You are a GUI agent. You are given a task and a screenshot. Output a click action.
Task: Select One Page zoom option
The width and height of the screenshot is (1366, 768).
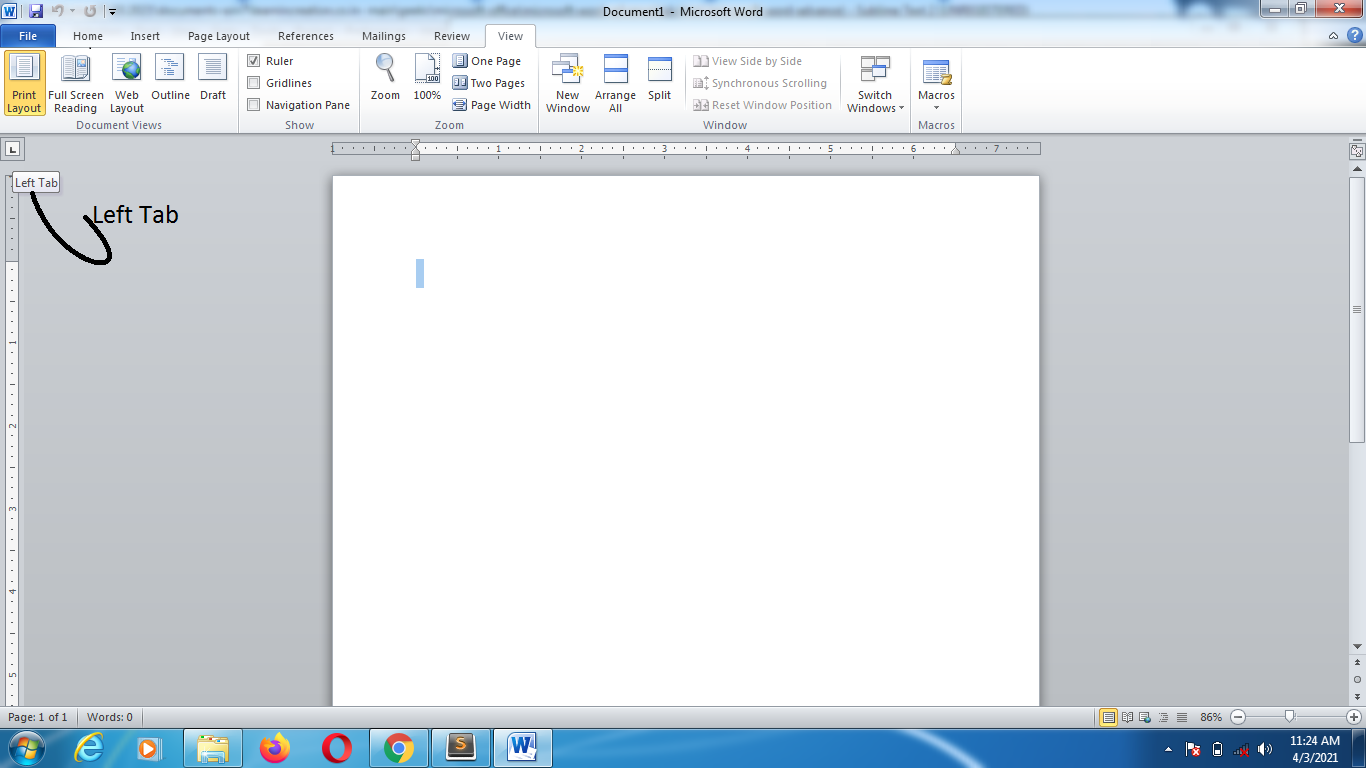click(488, 60)
